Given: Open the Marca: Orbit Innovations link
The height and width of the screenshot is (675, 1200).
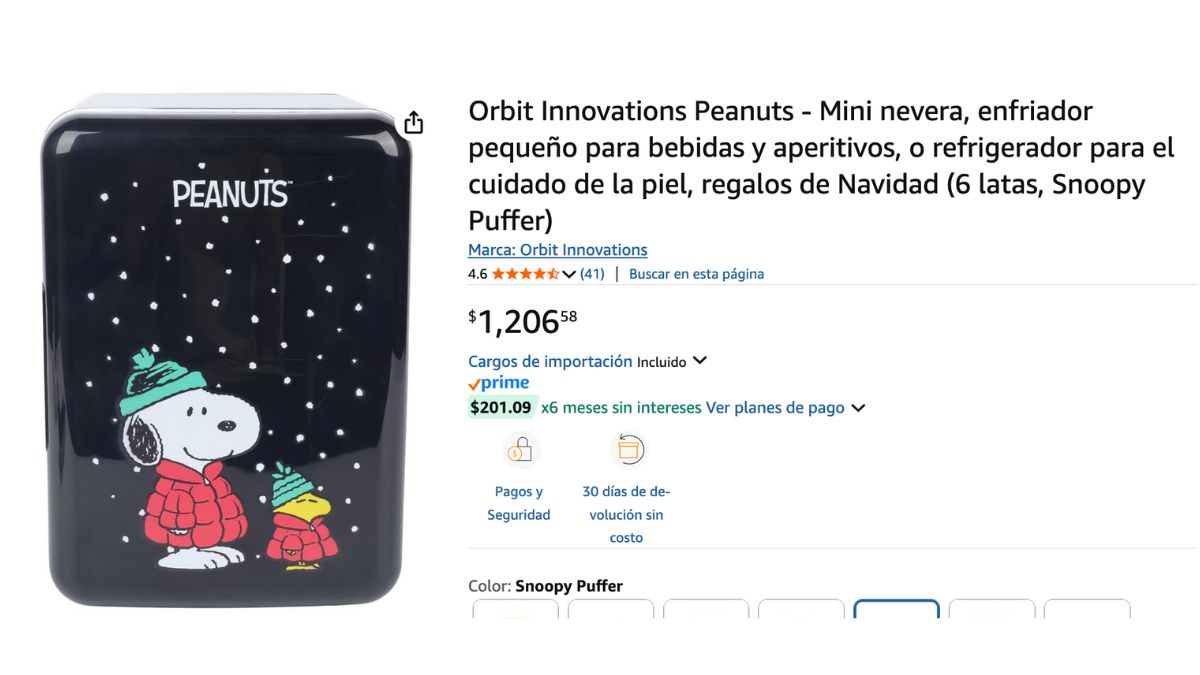Looking at the screenshot, I should [x=558, y=250].
